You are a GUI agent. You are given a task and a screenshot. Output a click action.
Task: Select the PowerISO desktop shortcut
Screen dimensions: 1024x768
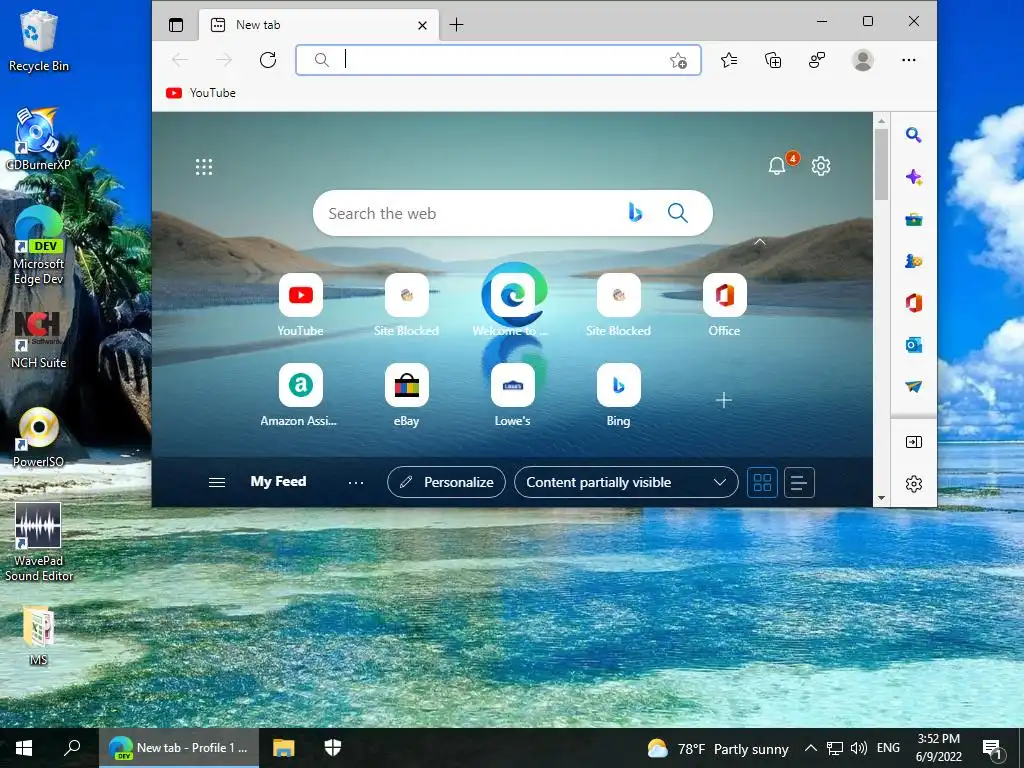coord(39,438)
